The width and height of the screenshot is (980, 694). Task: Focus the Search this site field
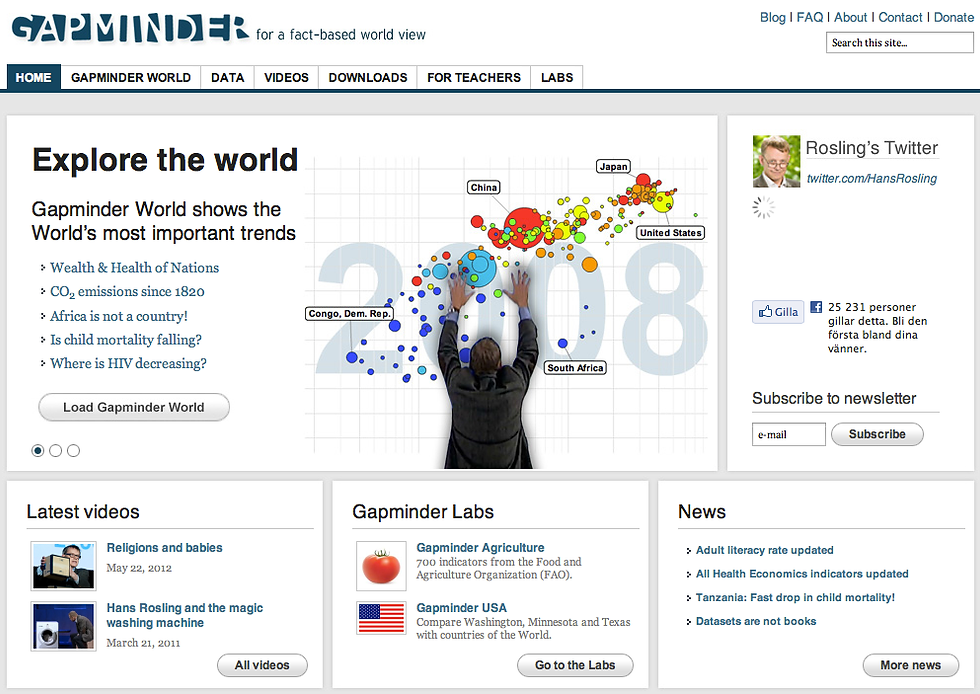tap(899, 43)
